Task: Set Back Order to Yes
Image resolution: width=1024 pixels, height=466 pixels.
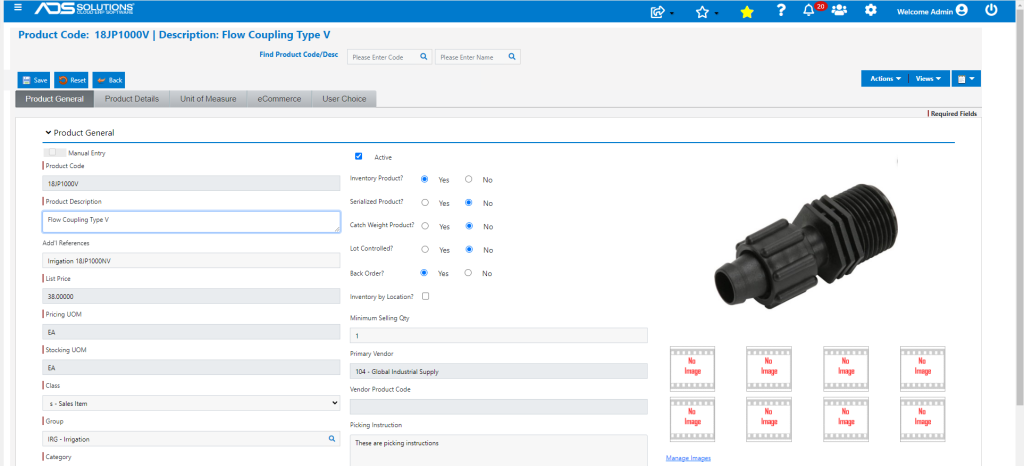Action: (x=424, y=273)
